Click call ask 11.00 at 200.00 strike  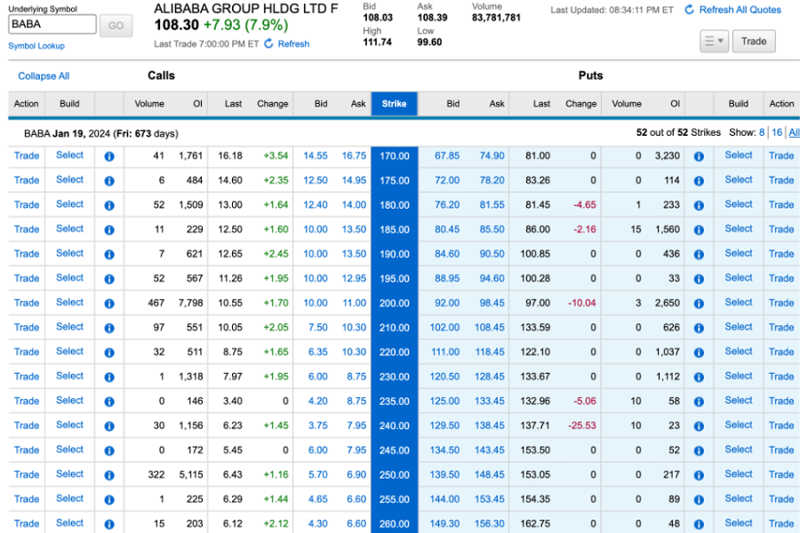click(x=354, y=302)
